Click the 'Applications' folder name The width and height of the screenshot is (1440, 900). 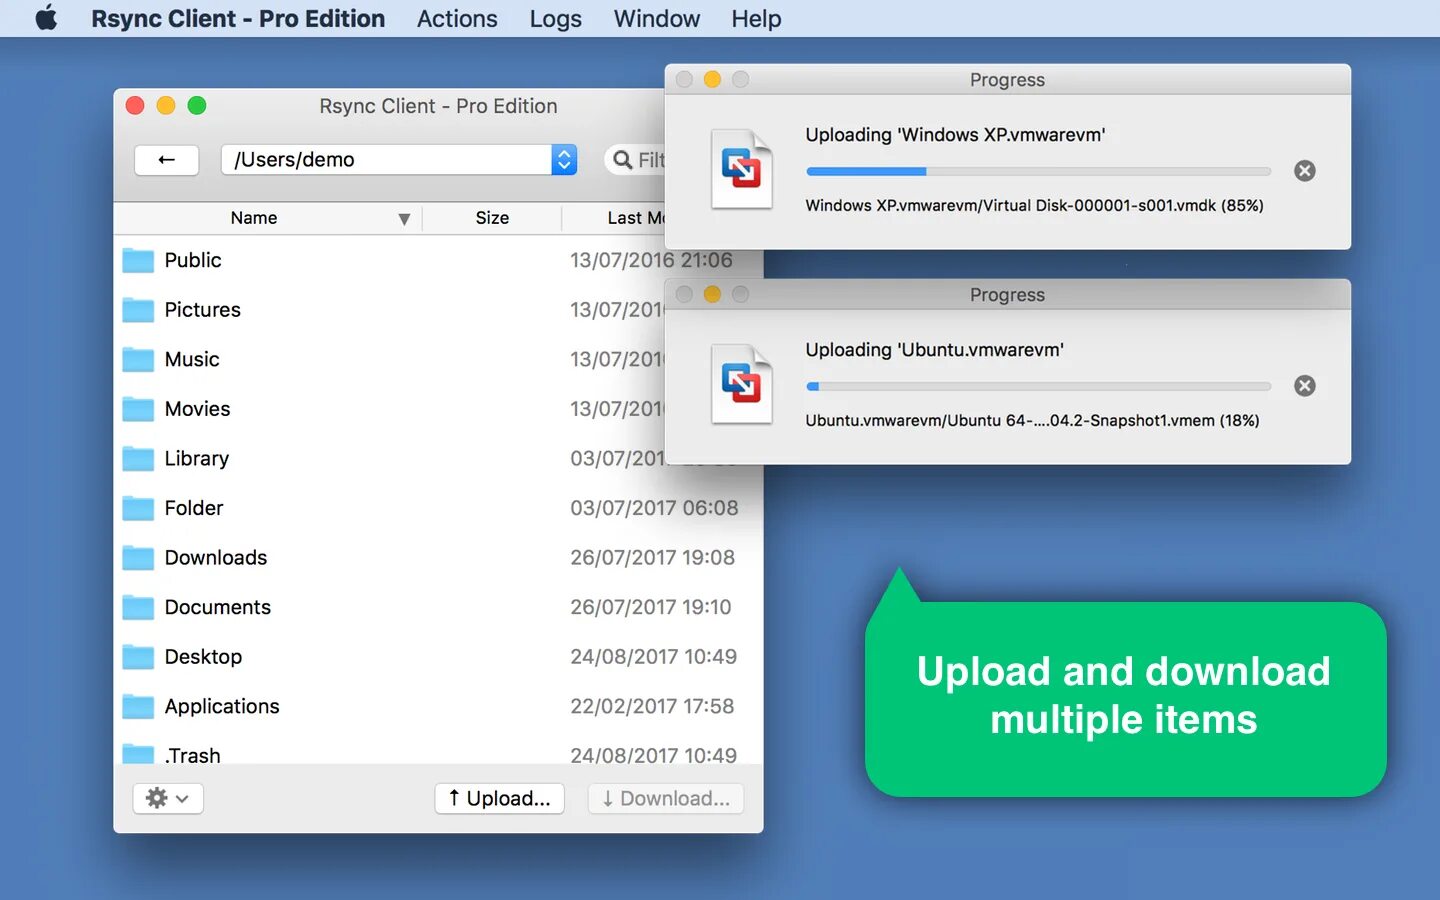pos(222,706)
